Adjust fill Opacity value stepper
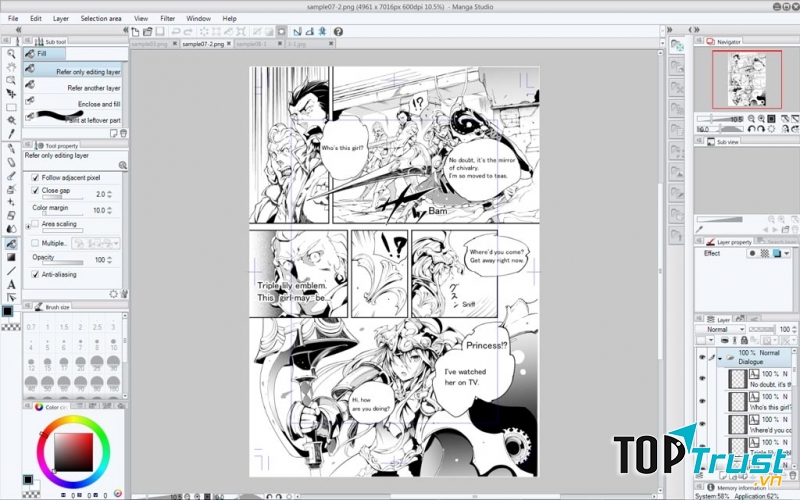The width and height of the screenshot is (800, 500). [109, 260]
